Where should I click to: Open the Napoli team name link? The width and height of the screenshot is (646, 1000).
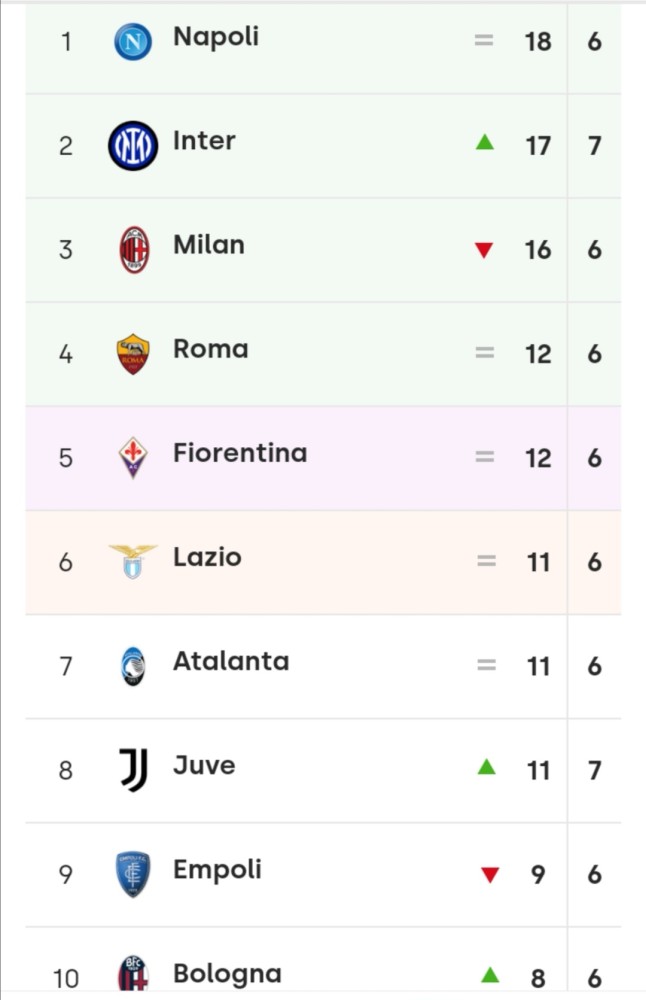pyautogui.click(x=216, y=38)
